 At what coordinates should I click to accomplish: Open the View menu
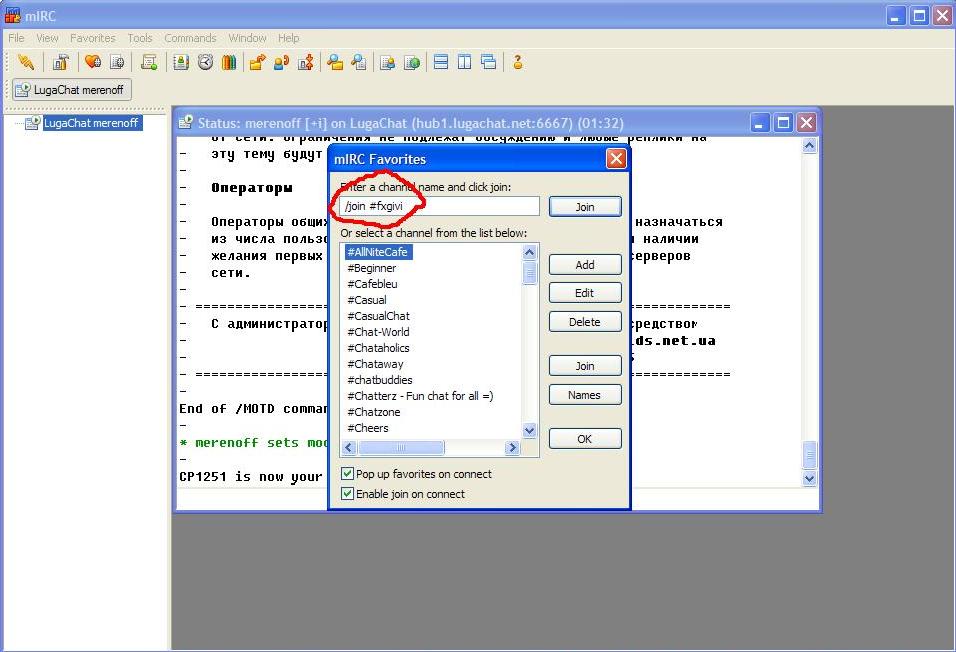[47, 38]
